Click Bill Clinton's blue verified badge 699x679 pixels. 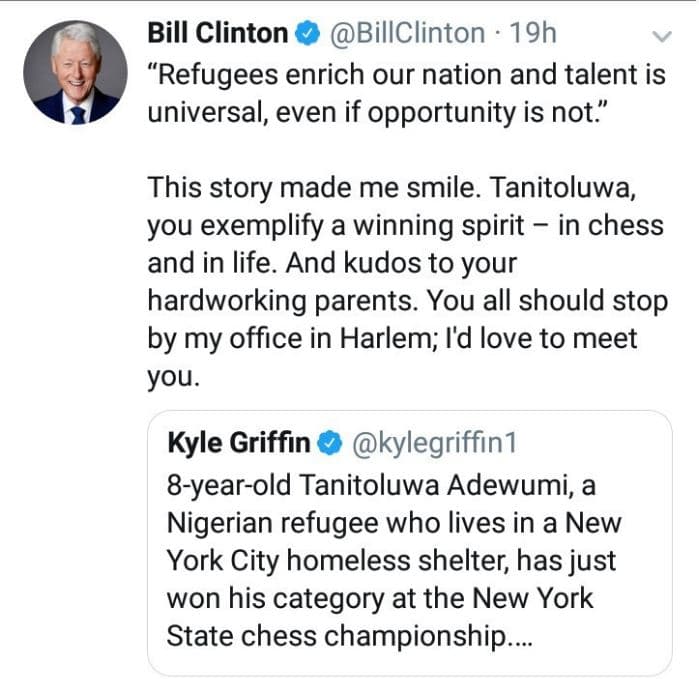pyautogui.click(x=308, y=34)
